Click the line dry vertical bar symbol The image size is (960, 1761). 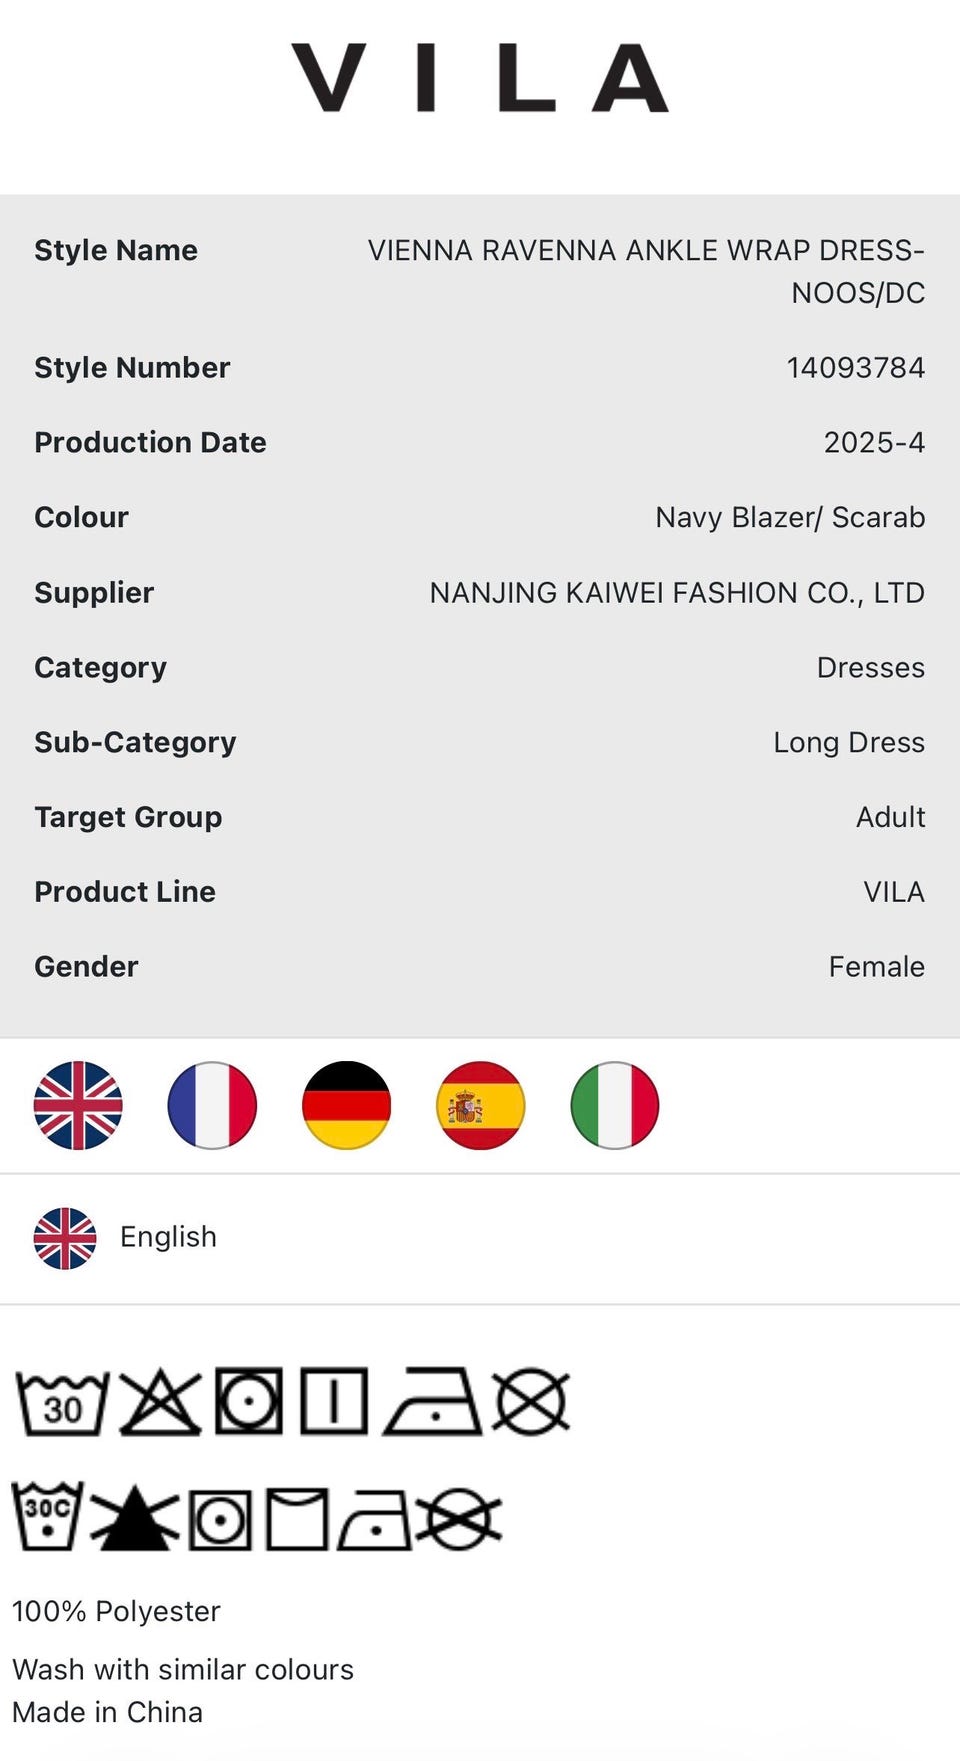[334, 1401]
